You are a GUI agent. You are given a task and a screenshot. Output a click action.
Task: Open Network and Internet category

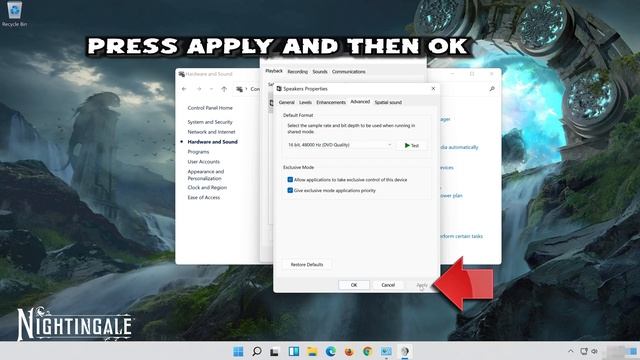tap(211, 132)
